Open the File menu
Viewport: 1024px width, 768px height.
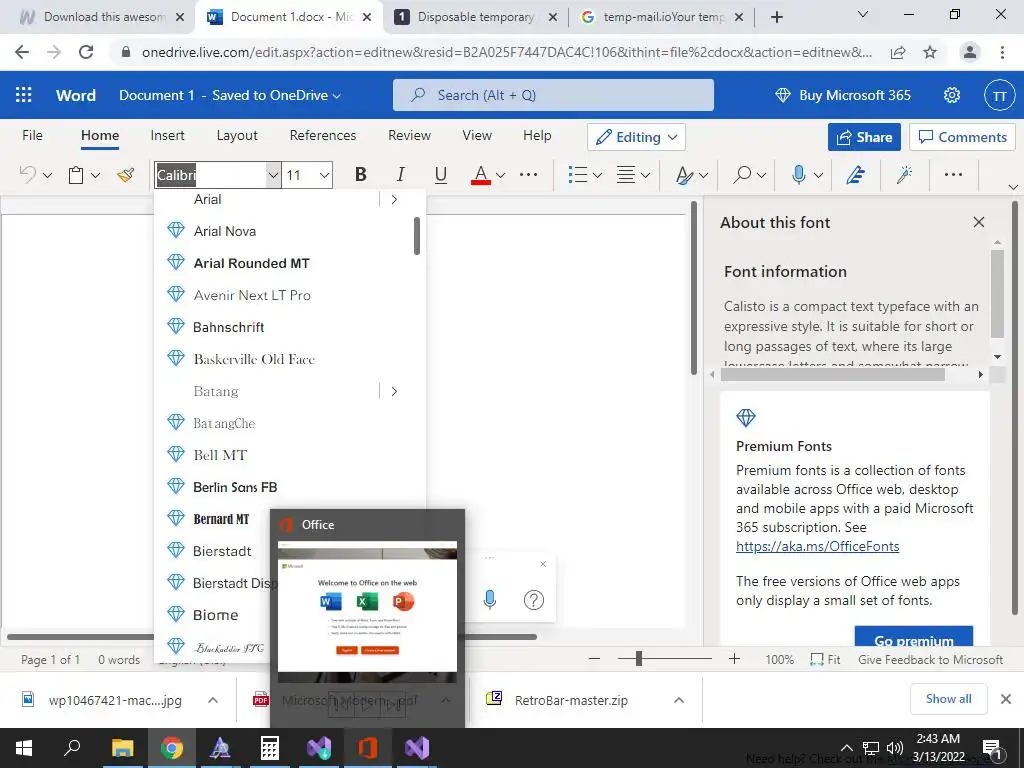click(32, 135)
